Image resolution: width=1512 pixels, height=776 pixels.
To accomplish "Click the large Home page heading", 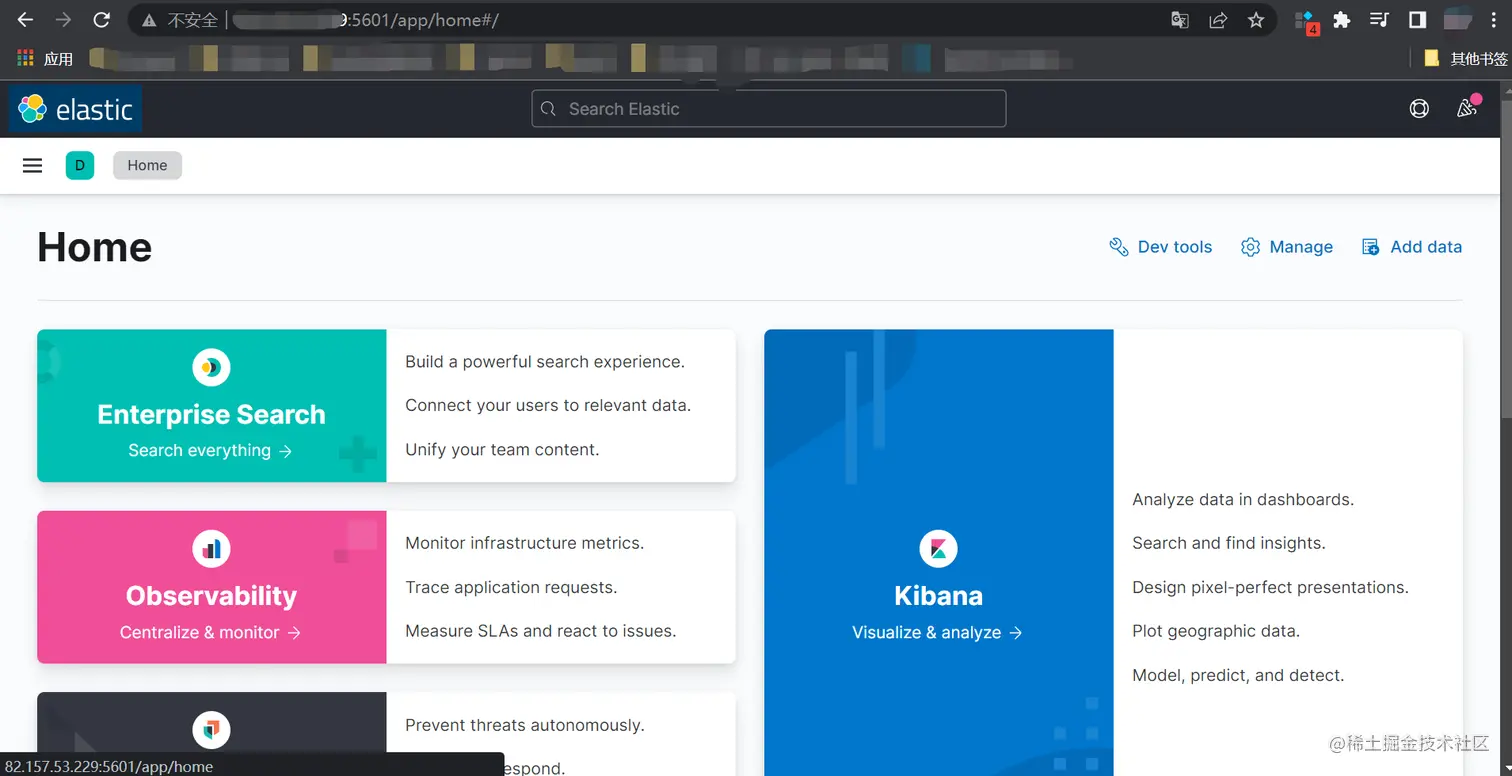I will [95, 247].
